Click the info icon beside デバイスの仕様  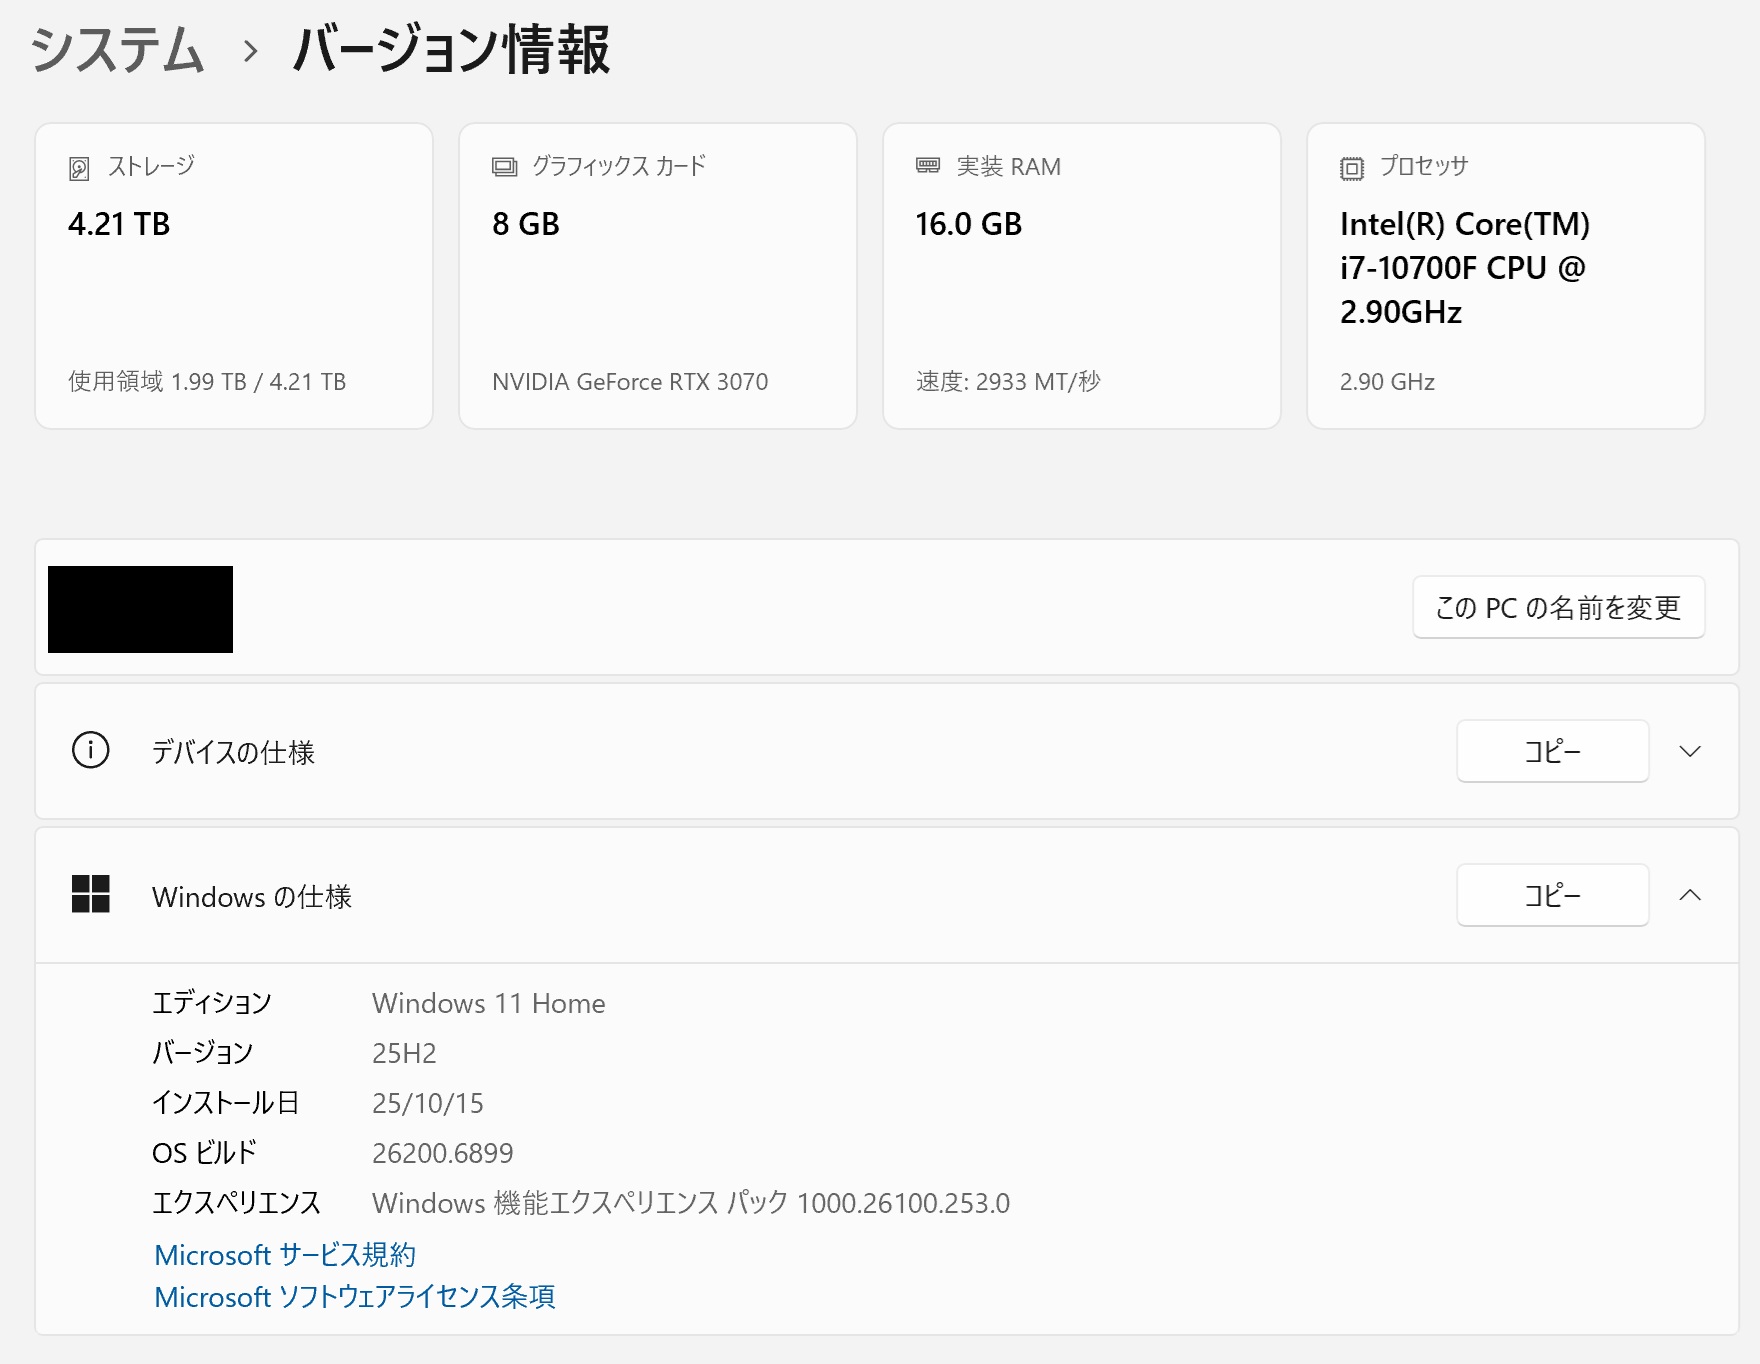(x=91, y=750)
